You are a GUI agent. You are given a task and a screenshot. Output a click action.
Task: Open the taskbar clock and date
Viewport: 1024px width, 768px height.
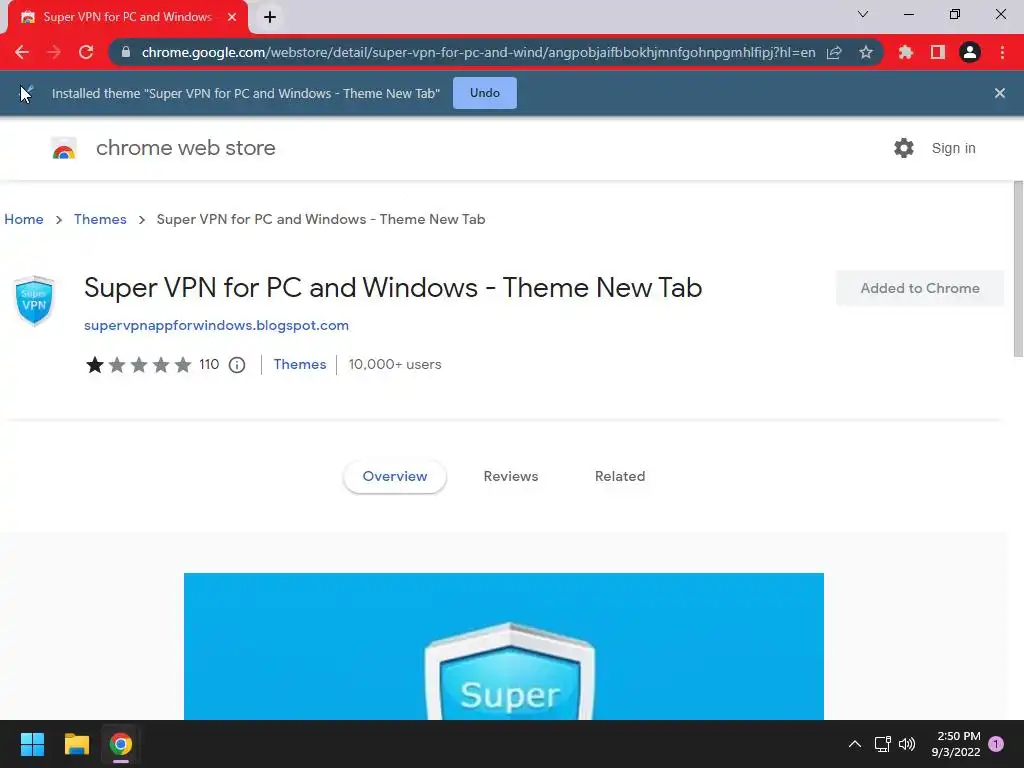pos(956,744)
